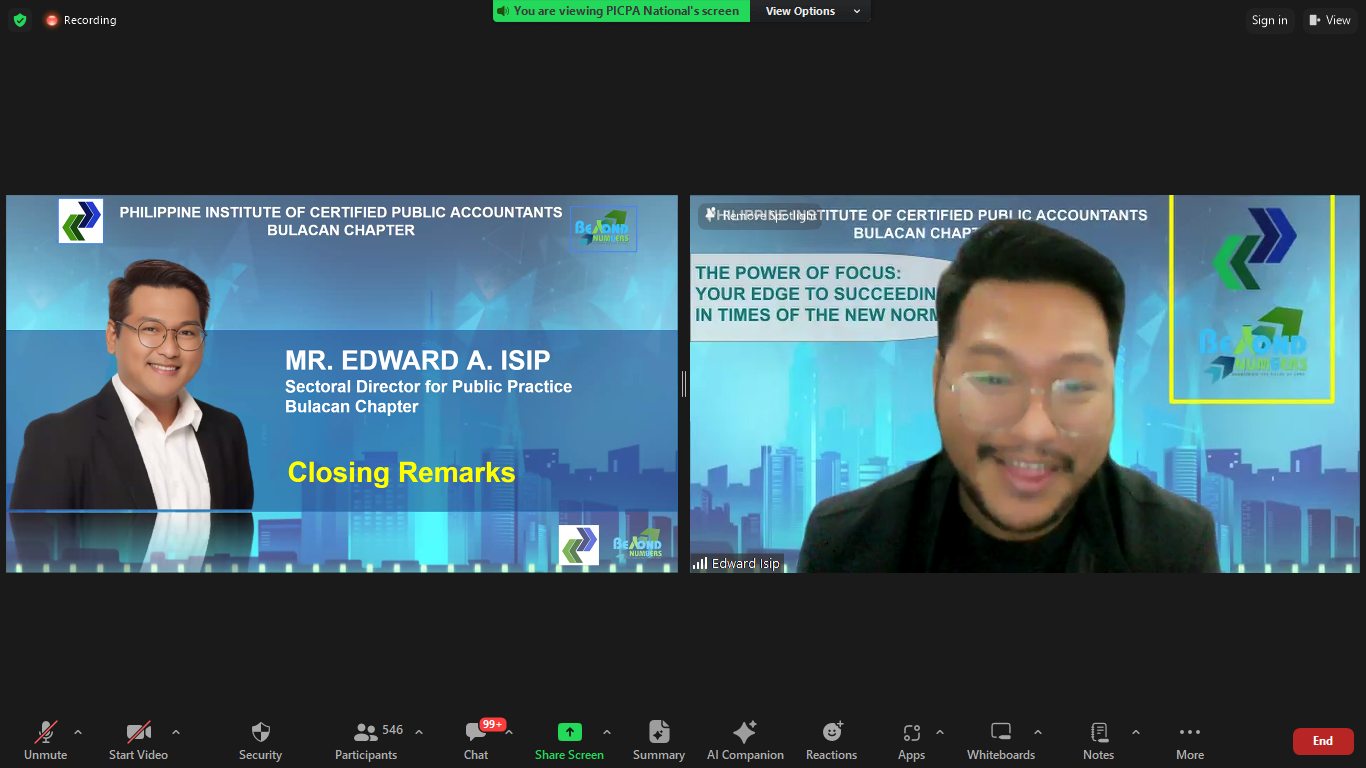Expand the chevron next to Whiteboards
This screenshot has height=768, width=1366.
pyautogui.click(x=1037, y=732)
